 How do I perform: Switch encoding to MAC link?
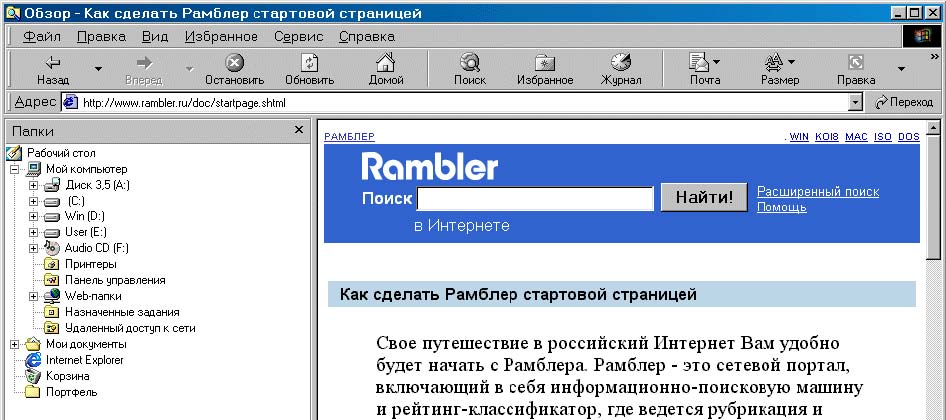click(x=856, y=137)
